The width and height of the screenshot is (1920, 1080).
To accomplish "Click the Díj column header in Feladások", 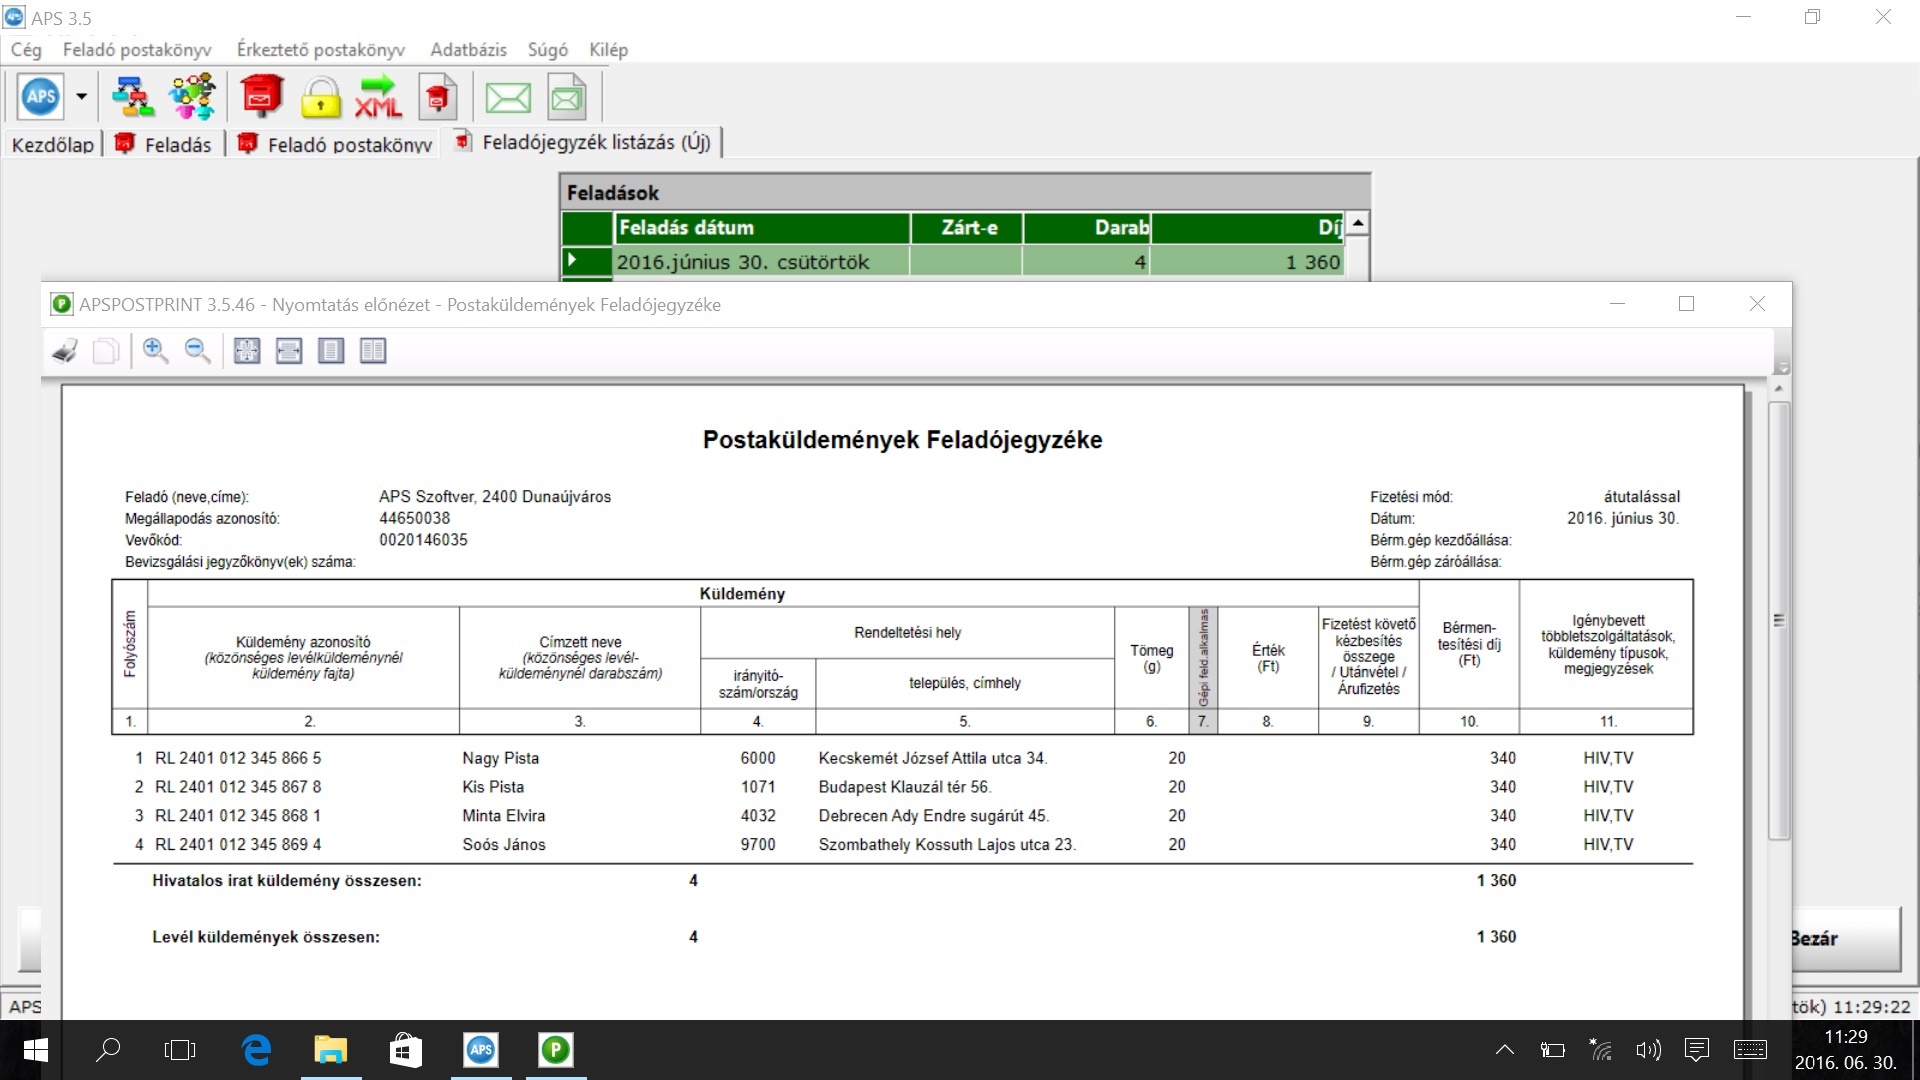I will click(x=1248, y=228).
